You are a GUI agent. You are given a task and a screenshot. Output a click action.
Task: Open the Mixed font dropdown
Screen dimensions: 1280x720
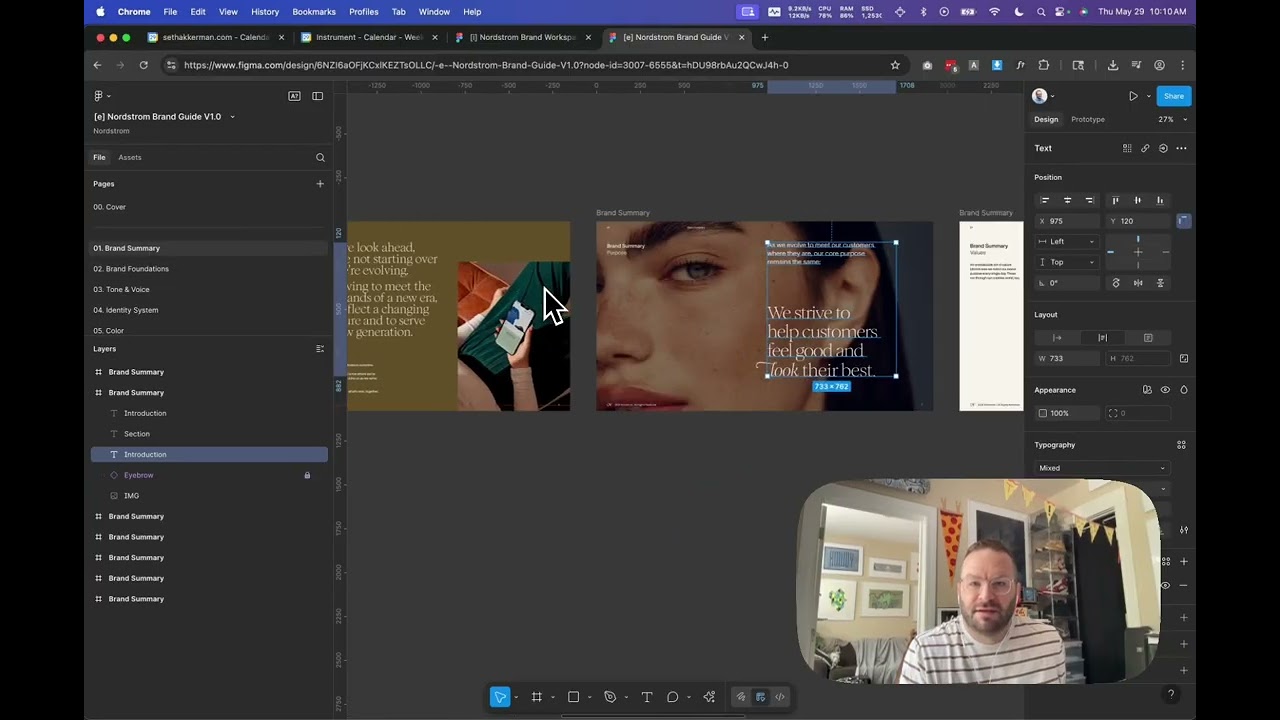[1102, 468]
